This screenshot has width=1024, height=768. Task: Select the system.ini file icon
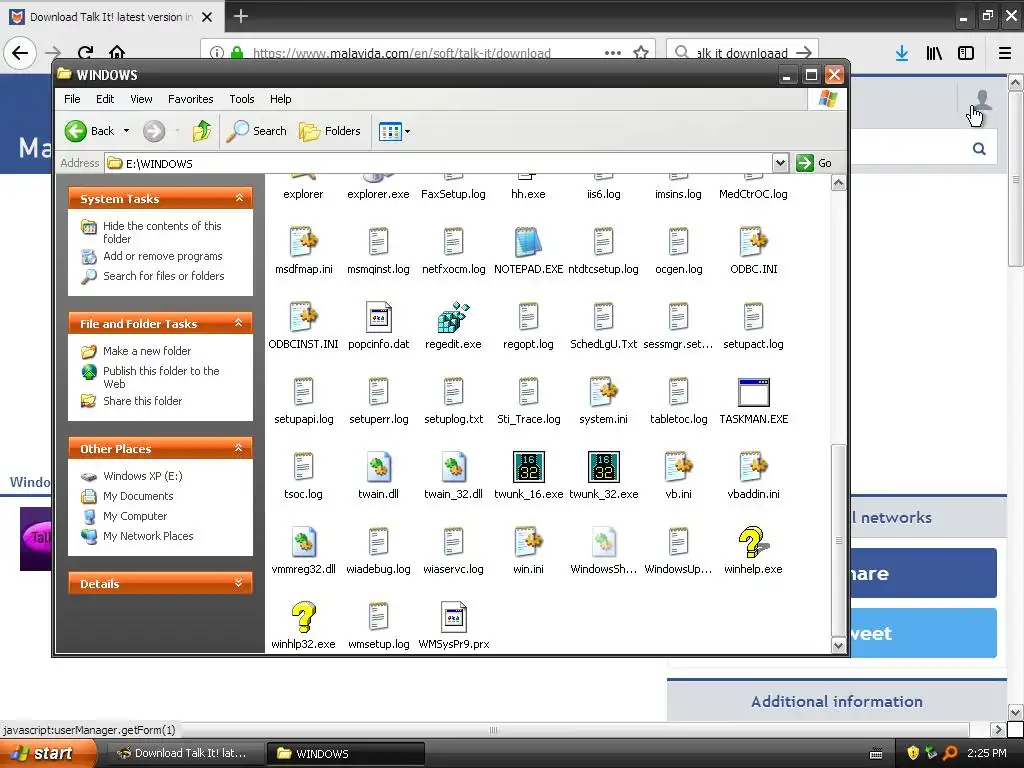coord(603,392)
